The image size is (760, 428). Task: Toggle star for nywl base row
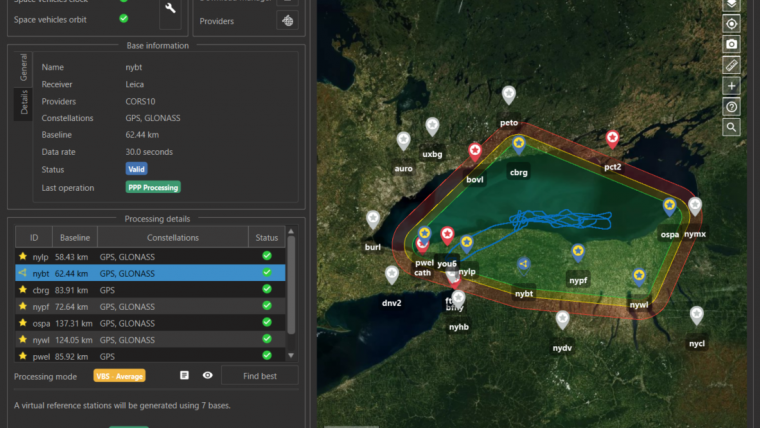pyautogui.click(x=23, y=339)
